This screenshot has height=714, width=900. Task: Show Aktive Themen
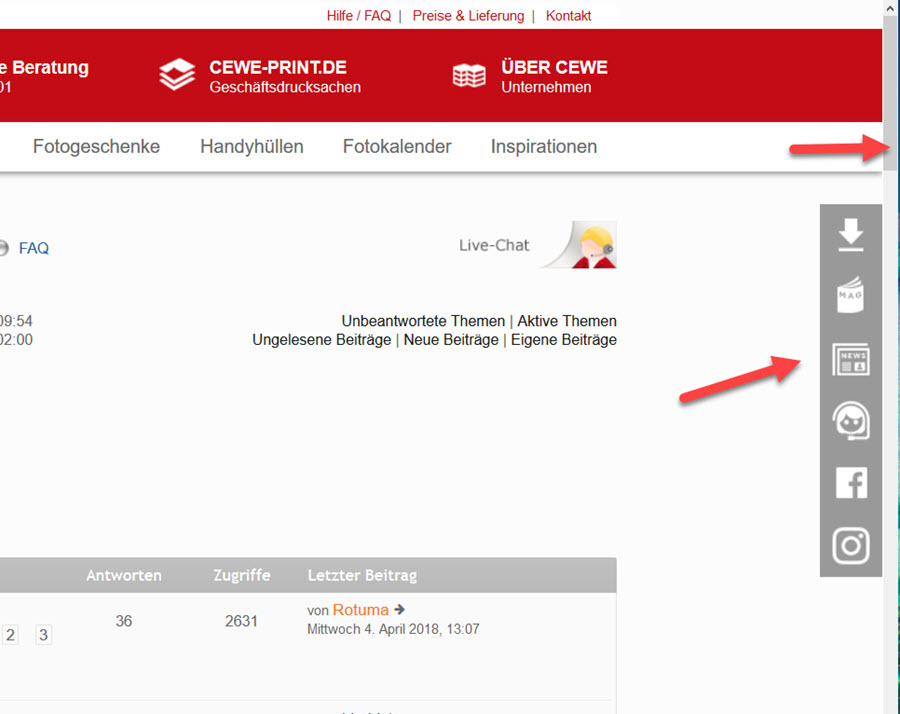point(567,321)
